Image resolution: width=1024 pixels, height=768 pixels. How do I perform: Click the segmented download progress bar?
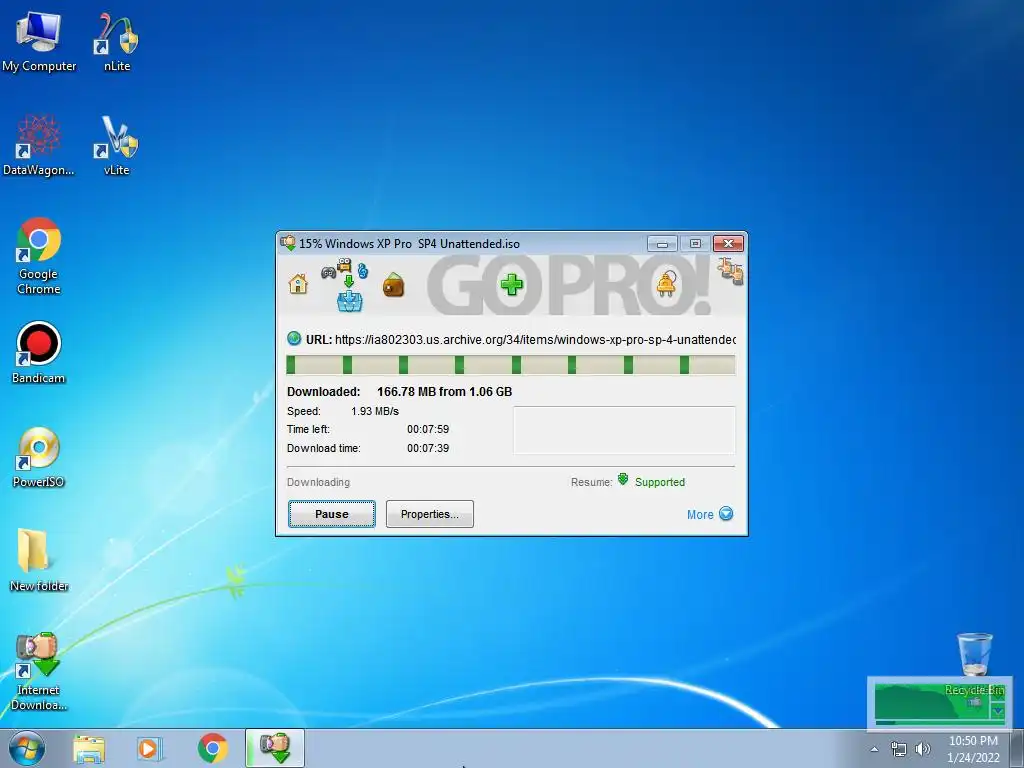(x=511, y=364)
